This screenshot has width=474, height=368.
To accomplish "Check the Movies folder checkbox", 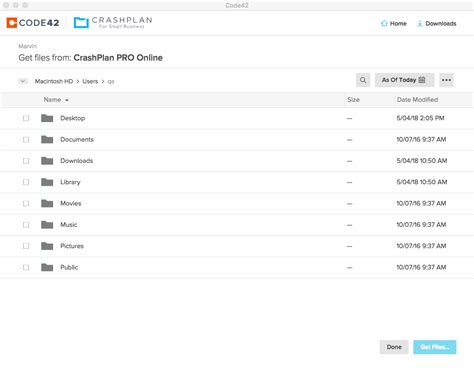I will [26, 203].
